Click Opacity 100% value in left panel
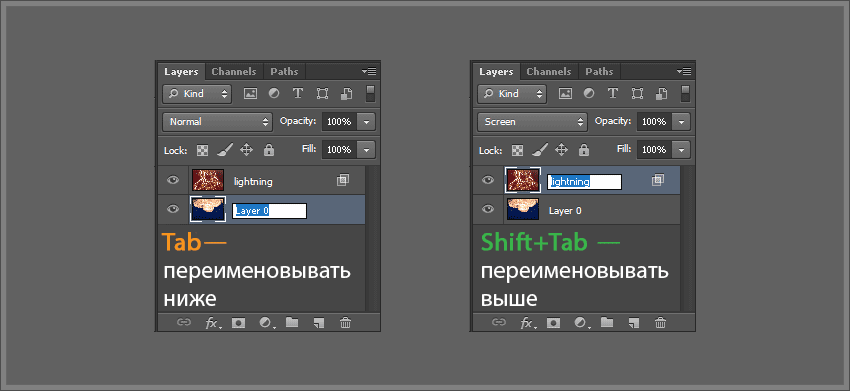The image size is (850, 391). point(339,122)
